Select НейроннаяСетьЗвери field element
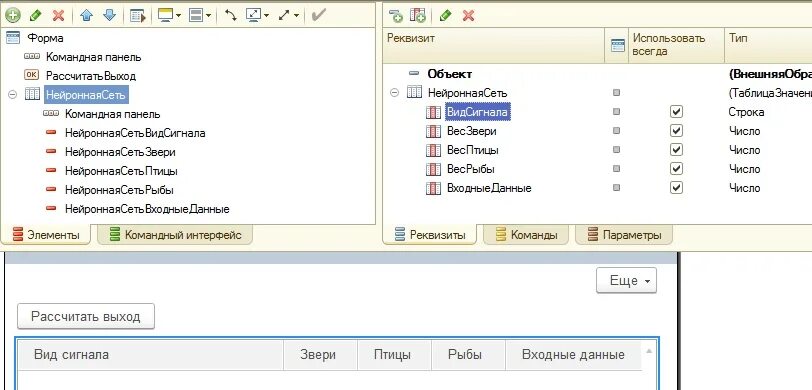 120,152
